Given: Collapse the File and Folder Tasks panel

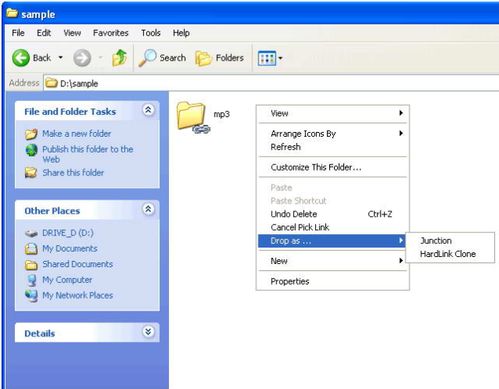Looking at the screenshot, I should [x=148, y=110].
